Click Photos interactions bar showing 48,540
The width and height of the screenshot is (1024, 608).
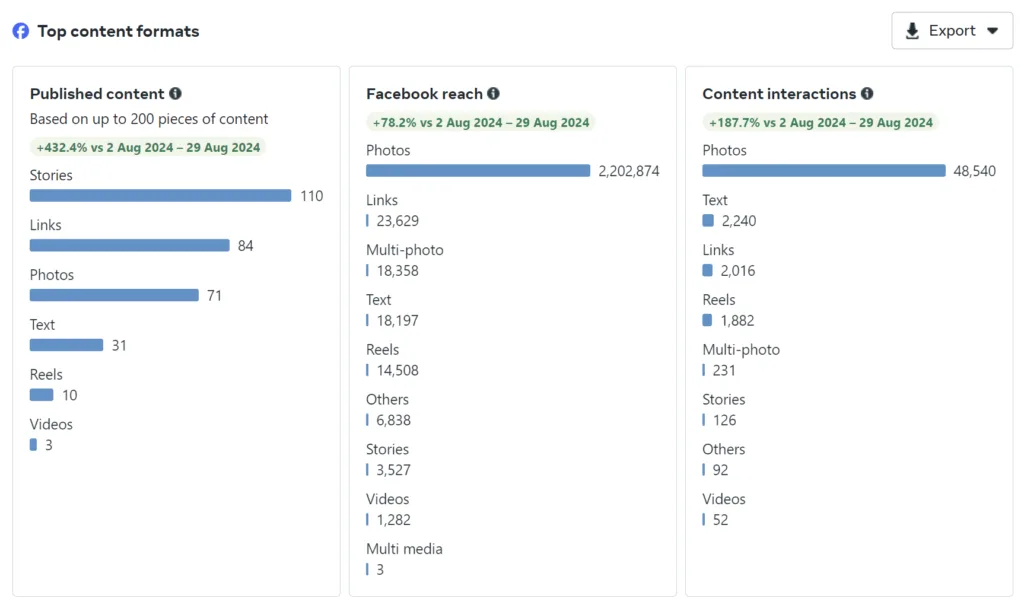(x=823, y=171)
